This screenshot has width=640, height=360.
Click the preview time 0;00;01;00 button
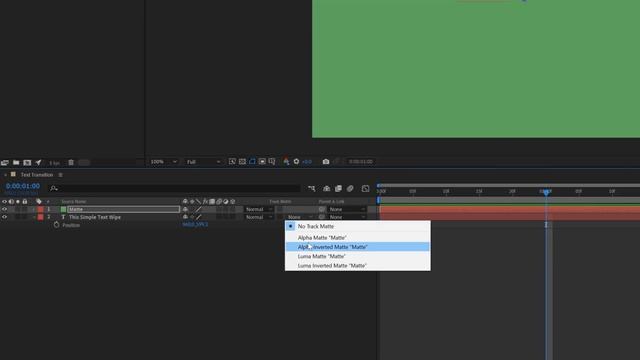tap(361, 162)
